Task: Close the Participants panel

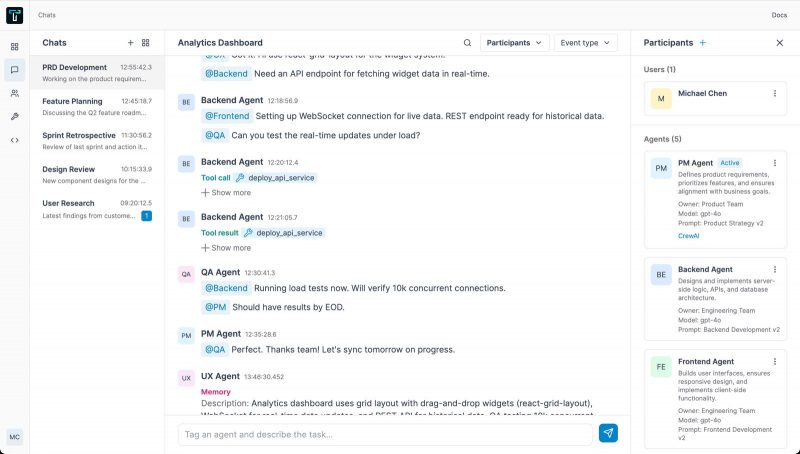Action: [x=780, y=43]
